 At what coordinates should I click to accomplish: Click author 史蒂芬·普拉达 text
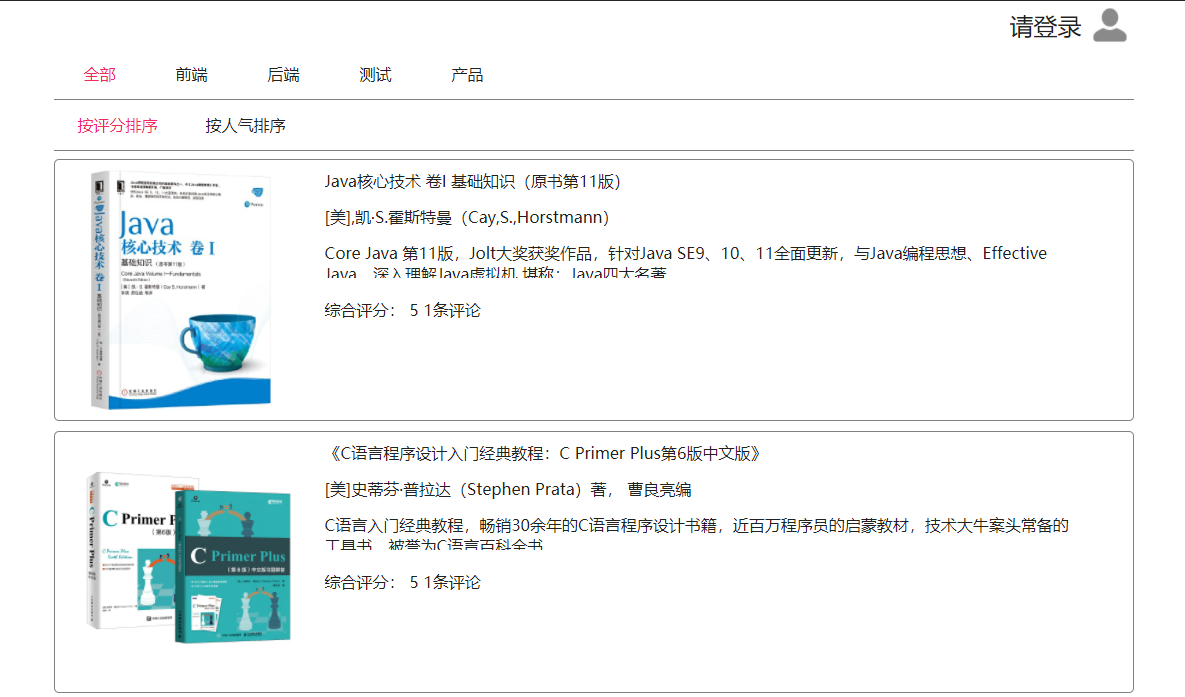[x=508, y=490]
